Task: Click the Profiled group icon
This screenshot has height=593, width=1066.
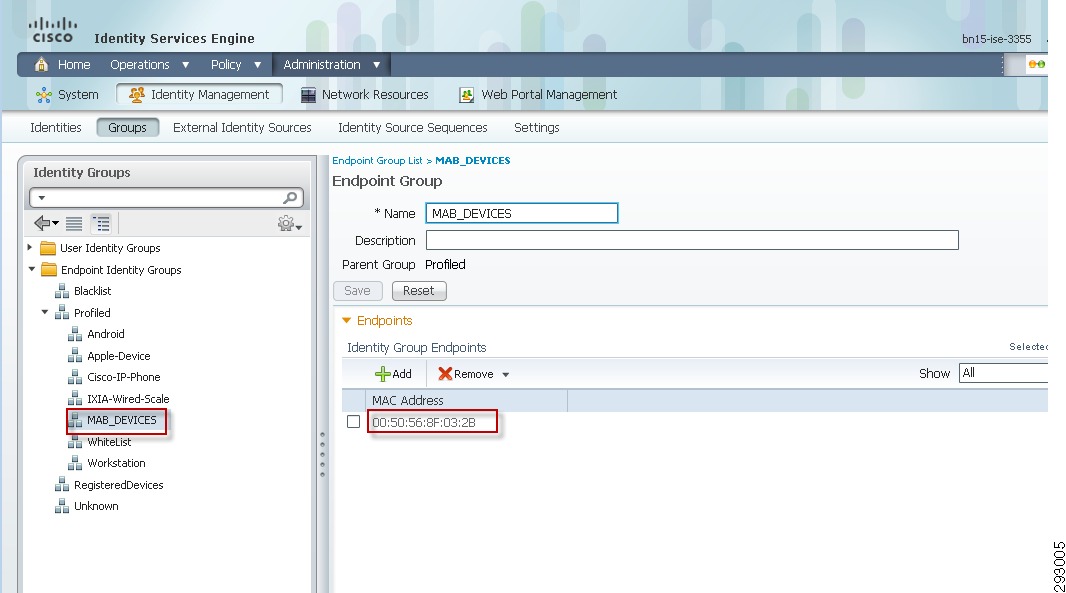Action: (62, 313)
